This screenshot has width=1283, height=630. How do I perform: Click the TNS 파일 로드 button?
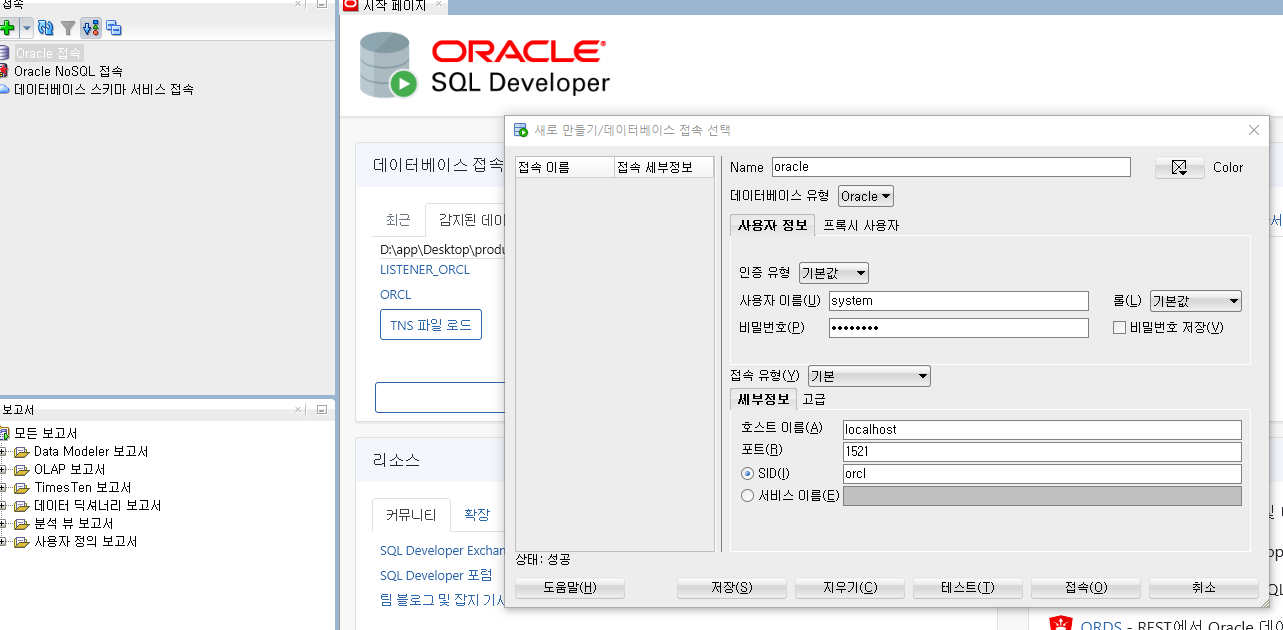pos(431,325)
